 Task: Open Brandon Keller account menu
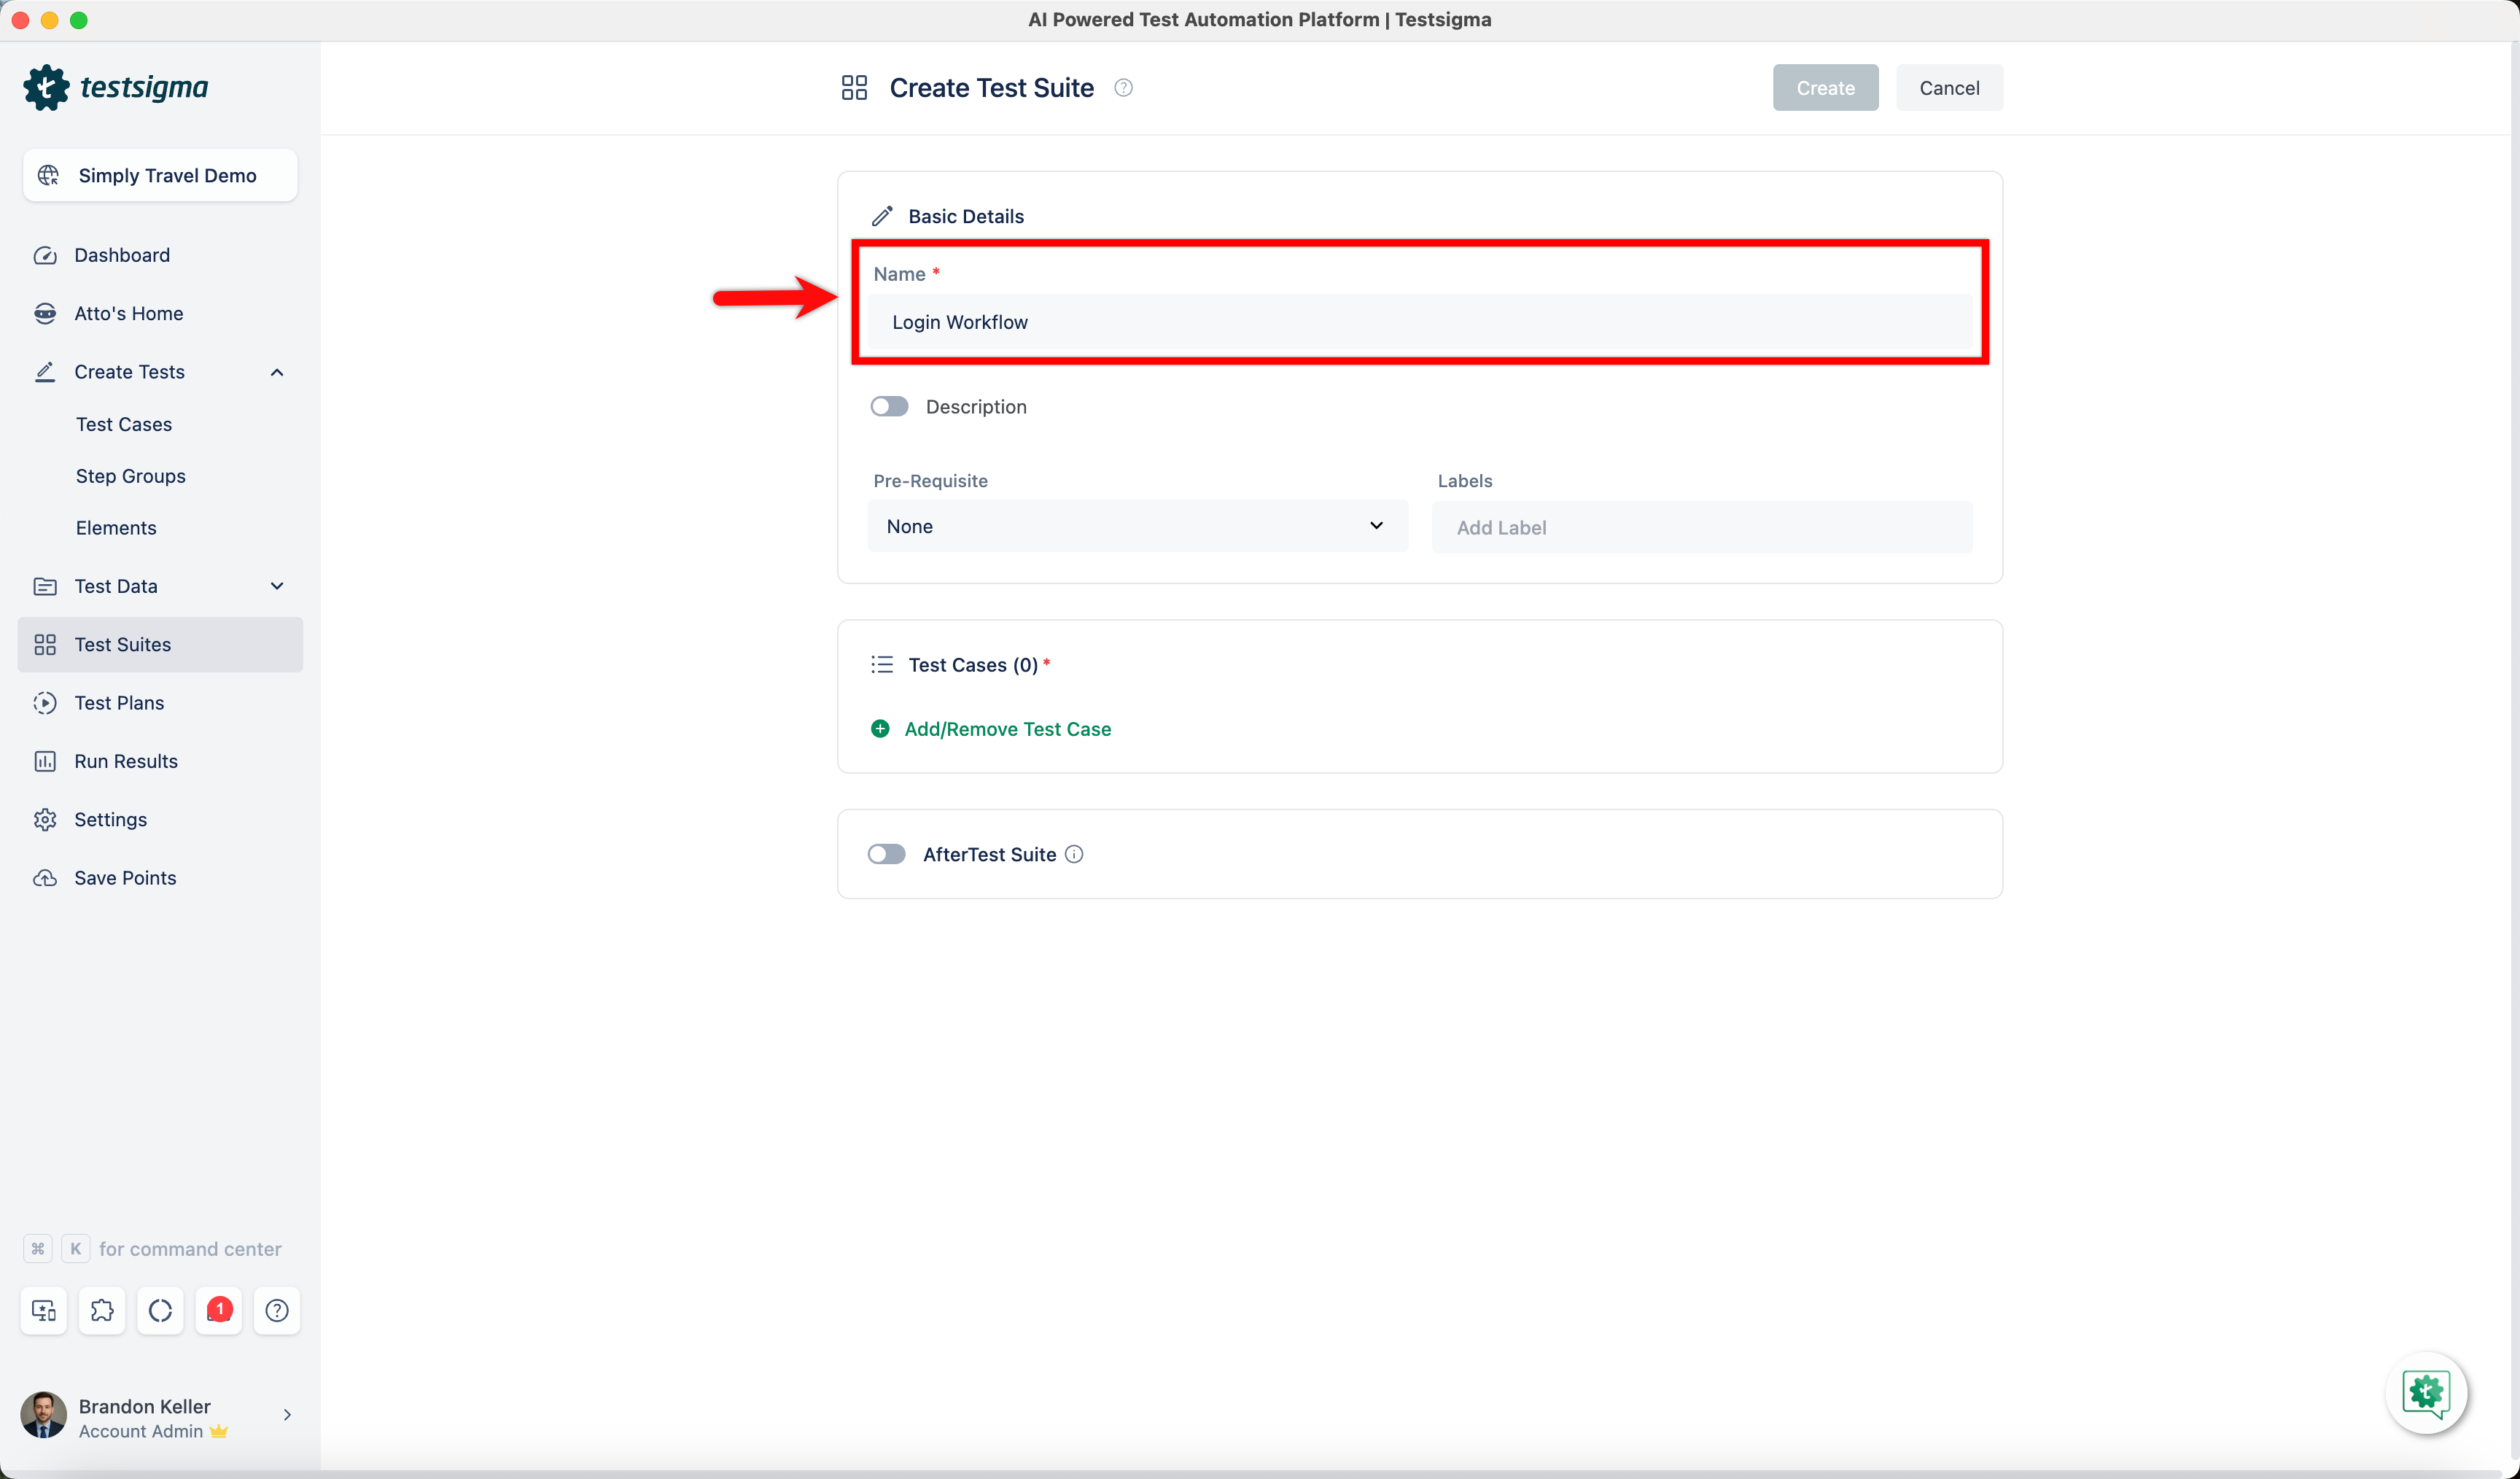click(x=158, y=1416)
